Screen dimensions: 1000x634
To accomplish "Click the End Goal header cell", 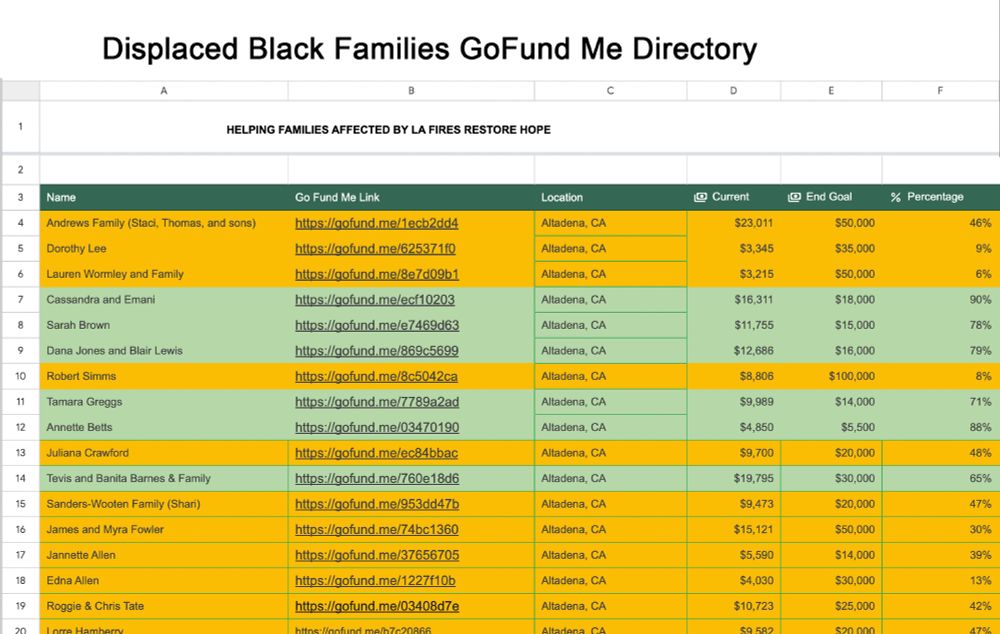I will pos(831,197).
